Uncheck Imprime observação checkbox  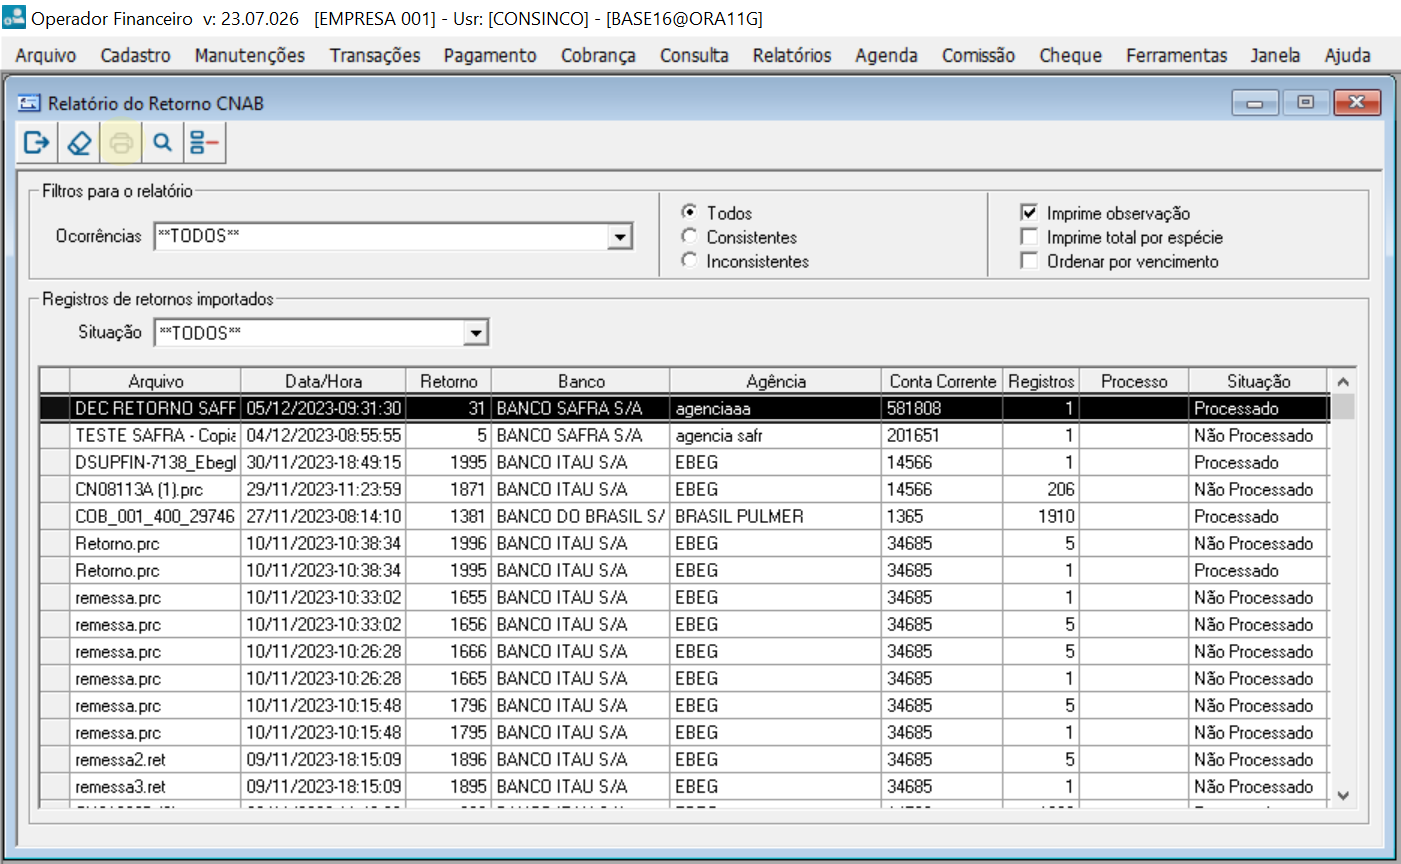click(x=1029, y=212)
